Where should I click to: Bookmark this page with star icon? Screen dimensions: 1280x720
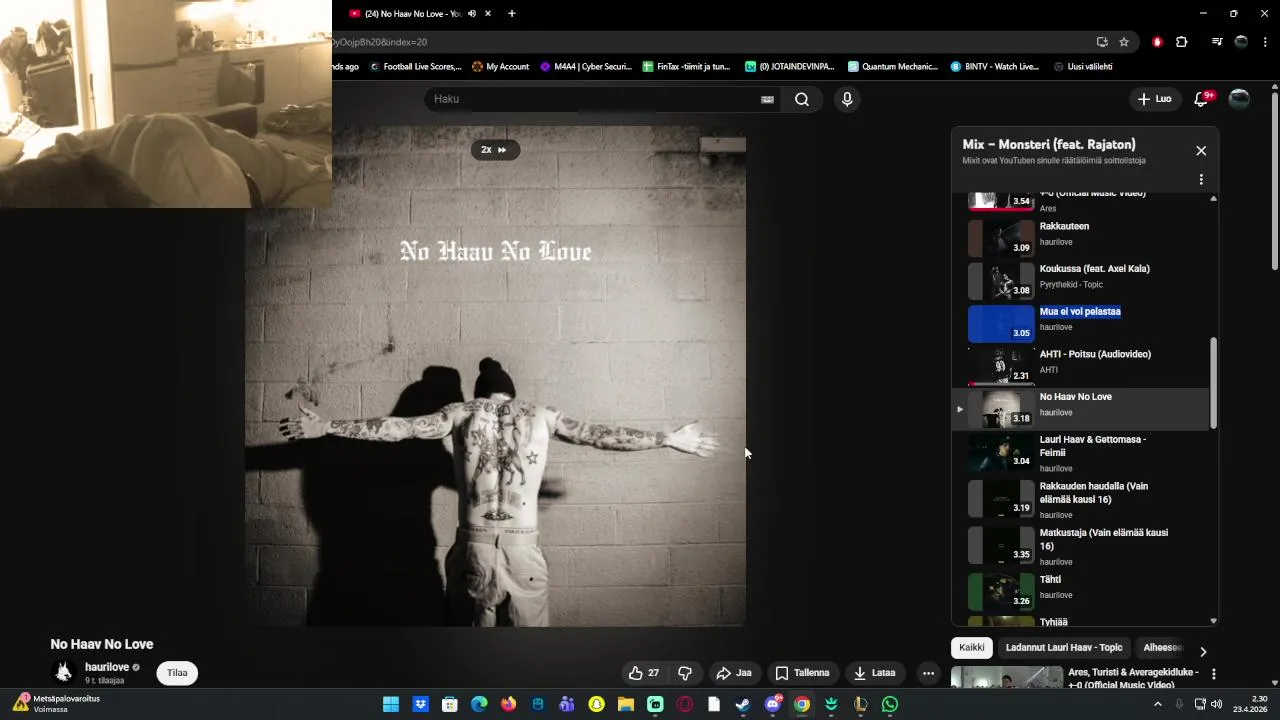tap(1124, 42)
